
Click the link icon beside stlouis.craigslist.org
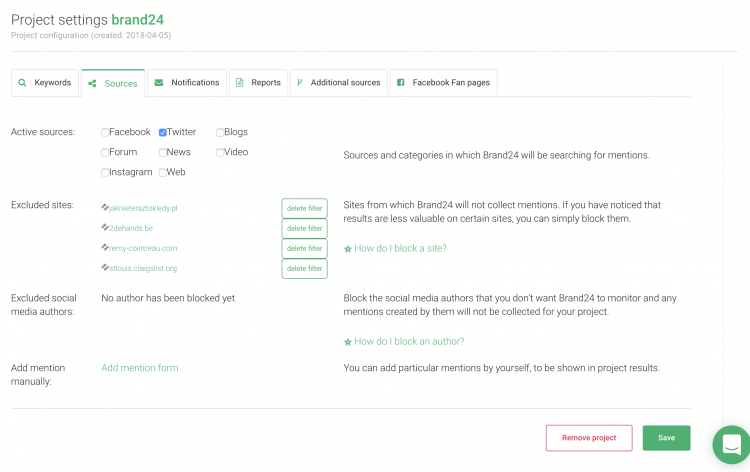click(105, 268)
